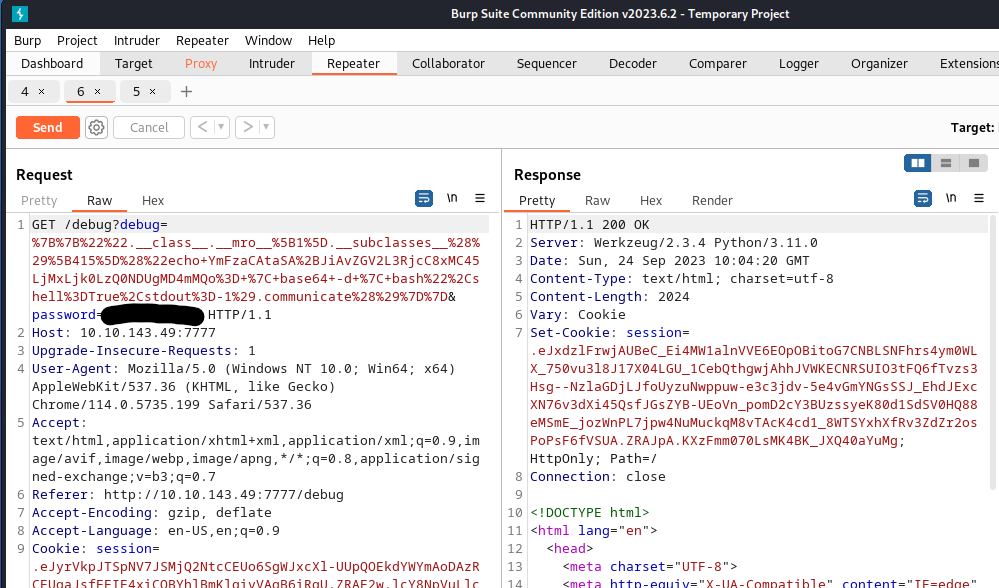Screen dimensions: 999x588
Task: Open the Repeater settings gear
Action: click(x=96, y=127)
